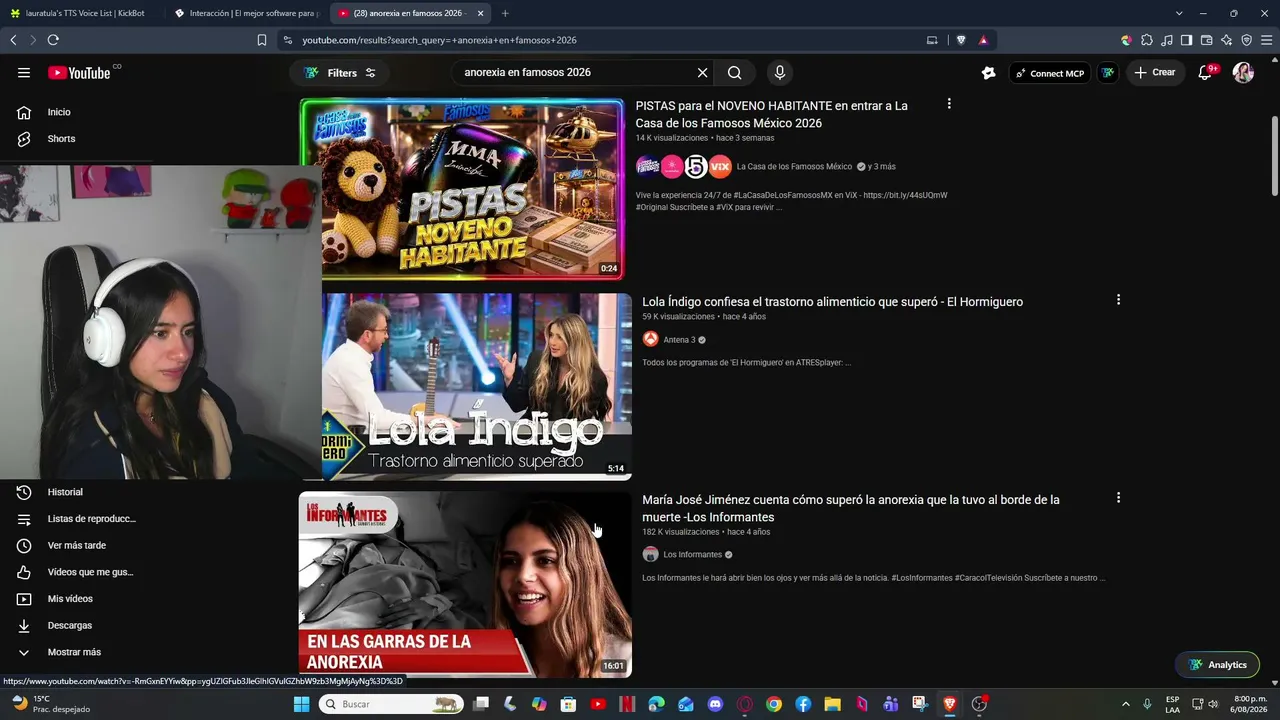
Task: Open File Explorer from the taskbar
Action: tap(832, 704)
